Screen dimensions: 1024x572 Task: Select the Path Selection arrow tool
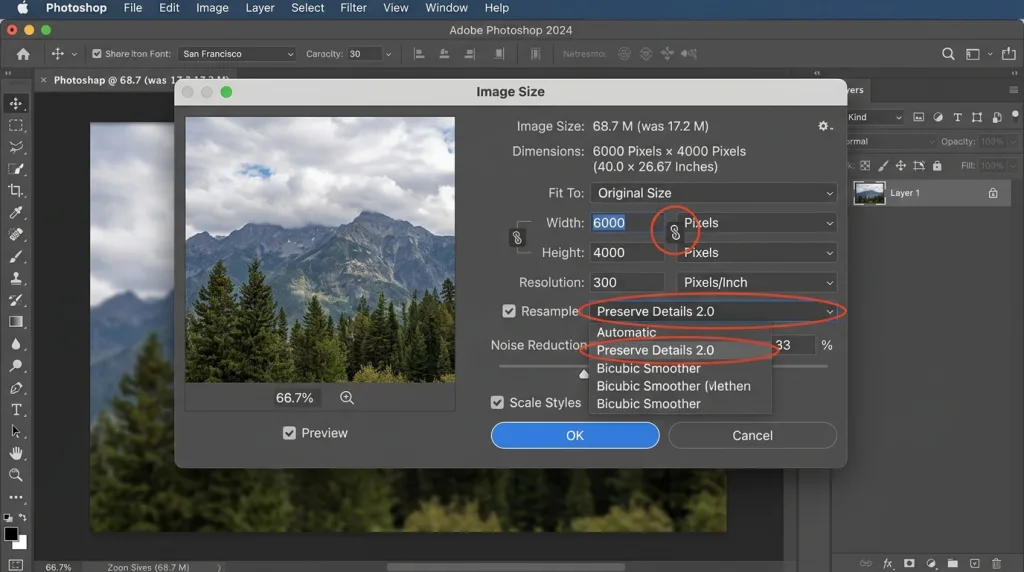tap(16, 431)
